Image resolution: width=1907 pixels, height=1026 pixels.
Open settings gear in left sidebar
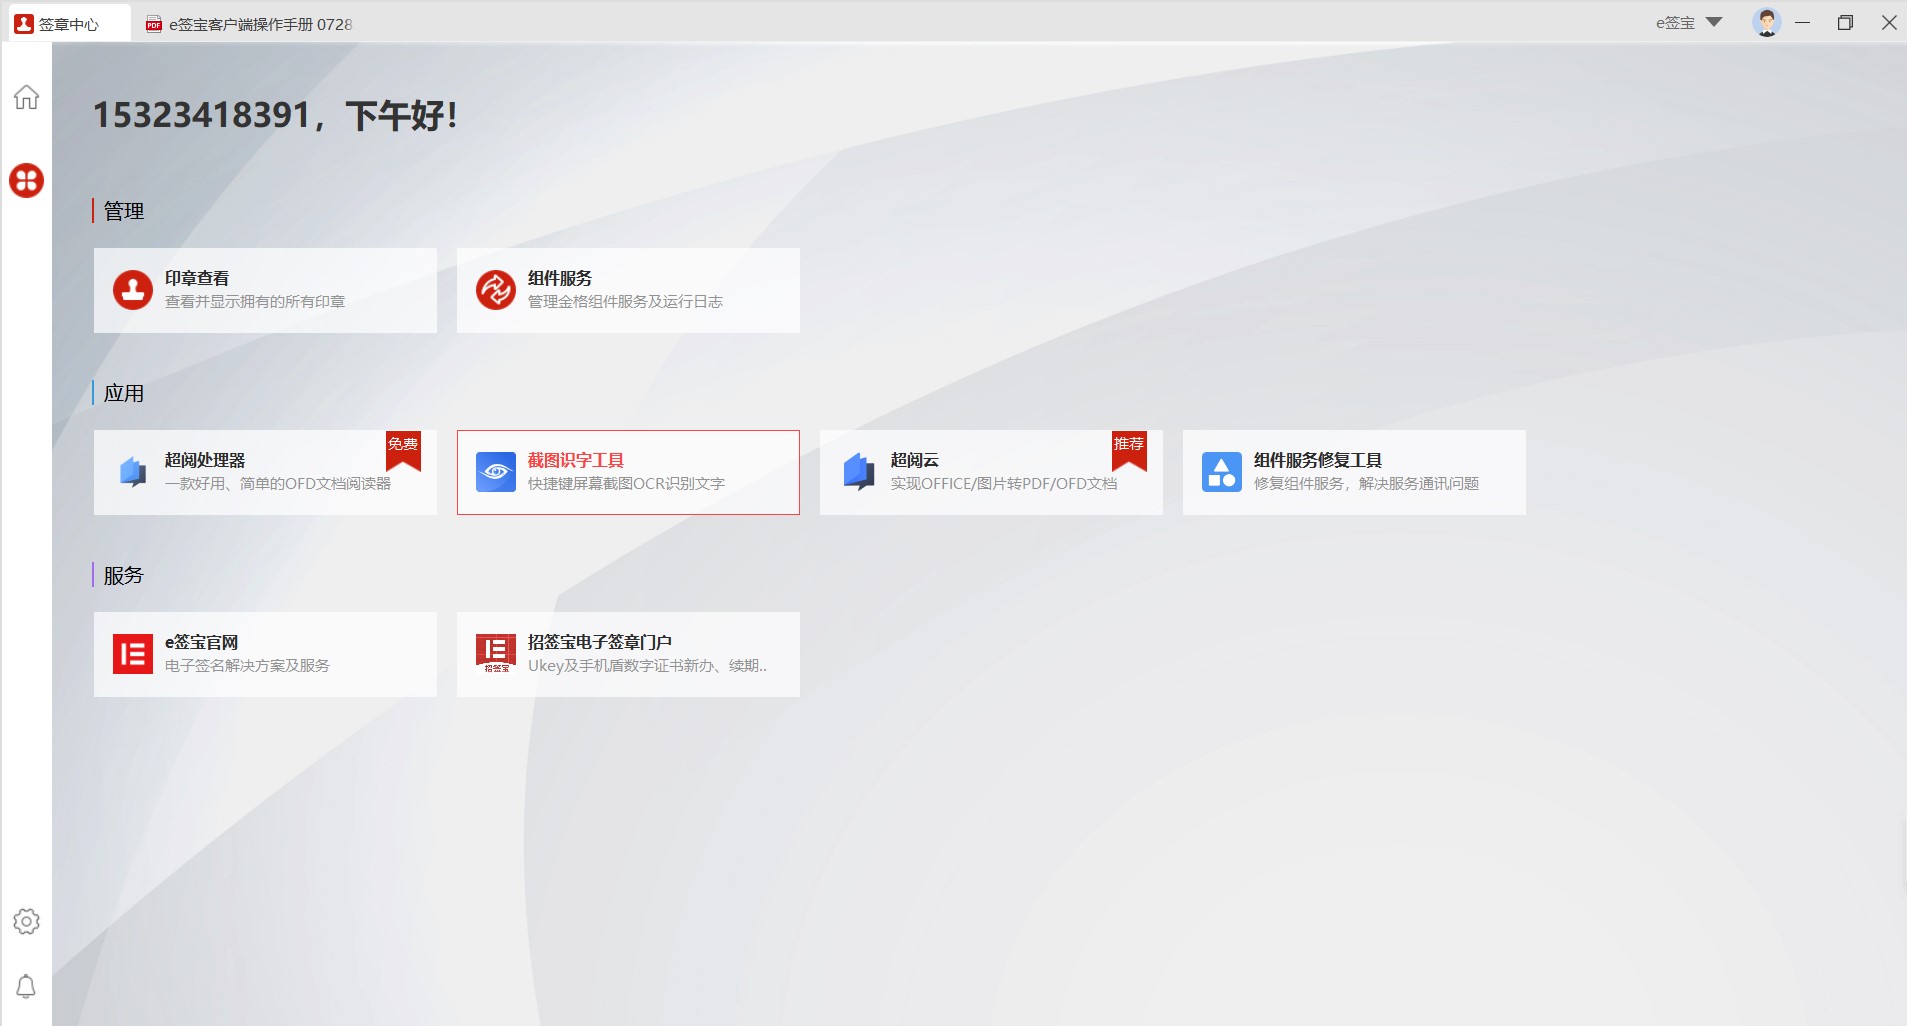(26, 921)
